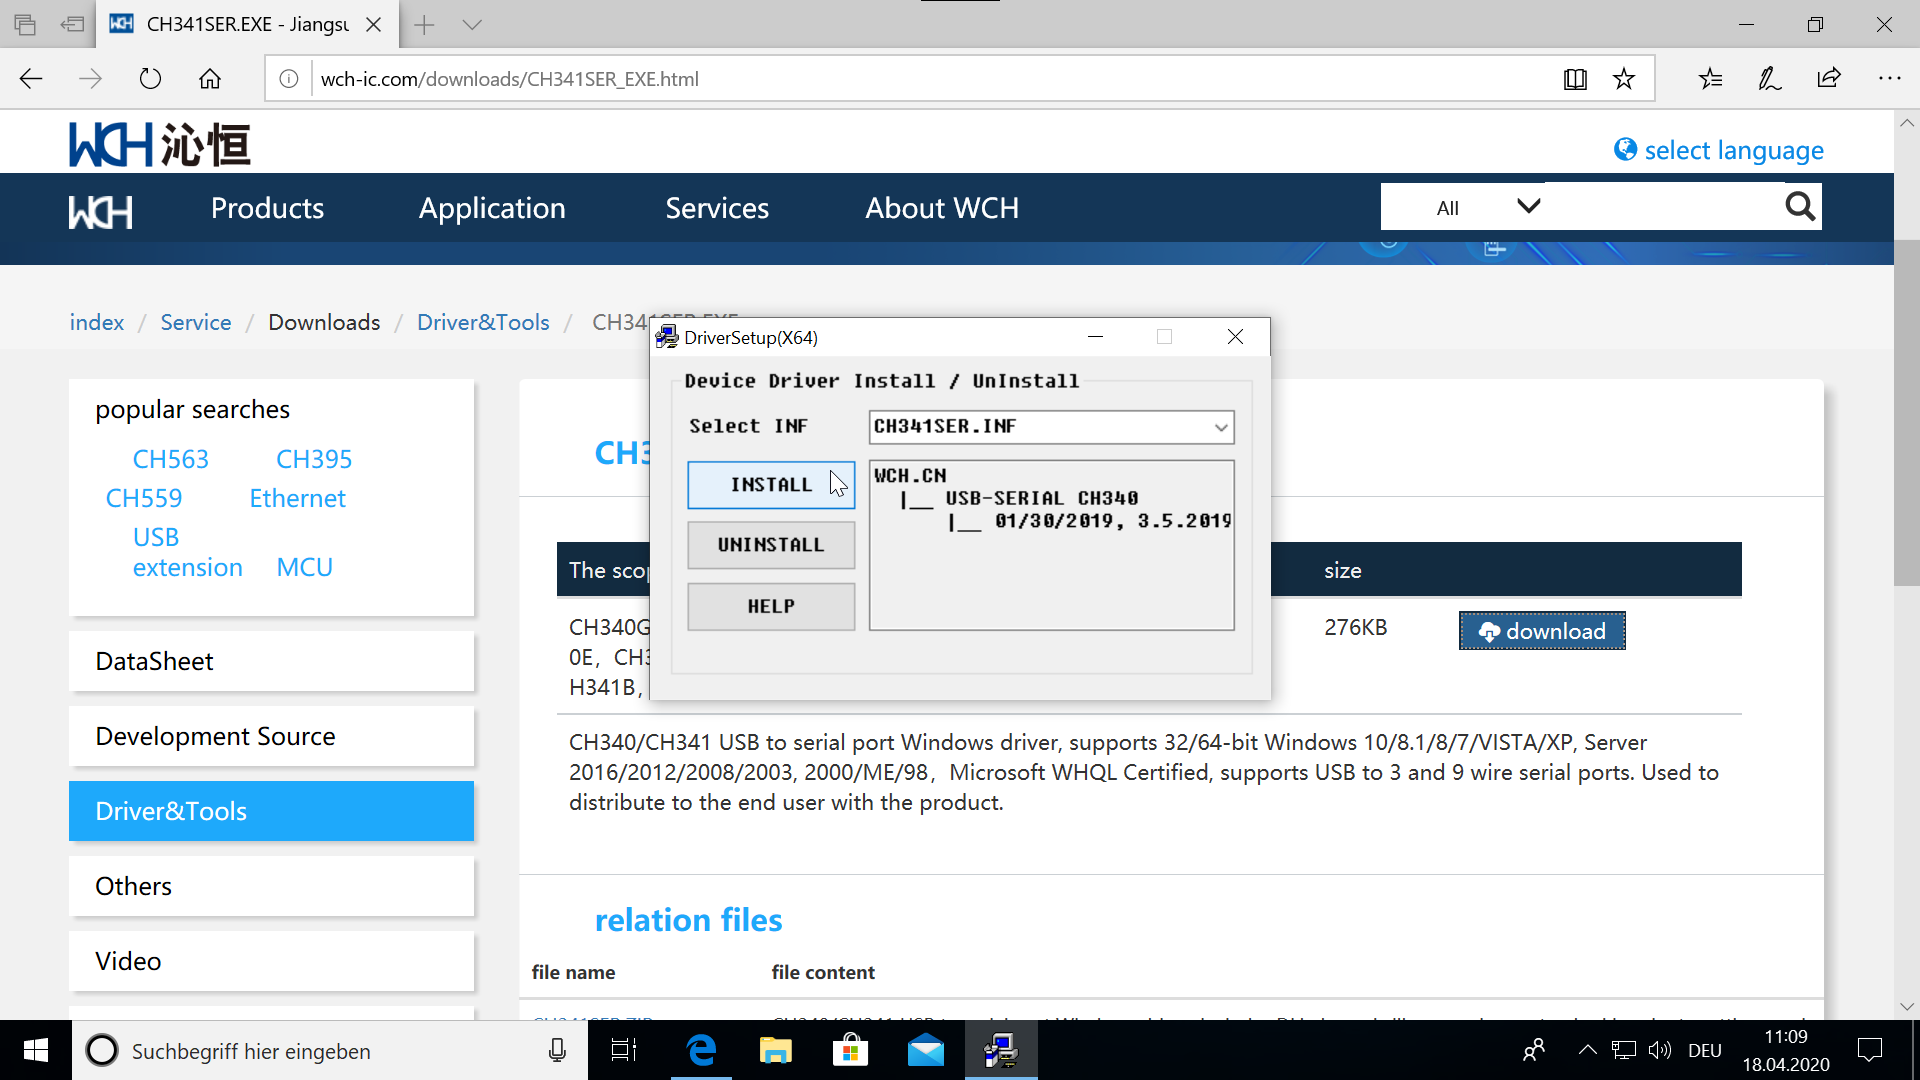Click the Windows Start button

click(x=36, y=1050)
